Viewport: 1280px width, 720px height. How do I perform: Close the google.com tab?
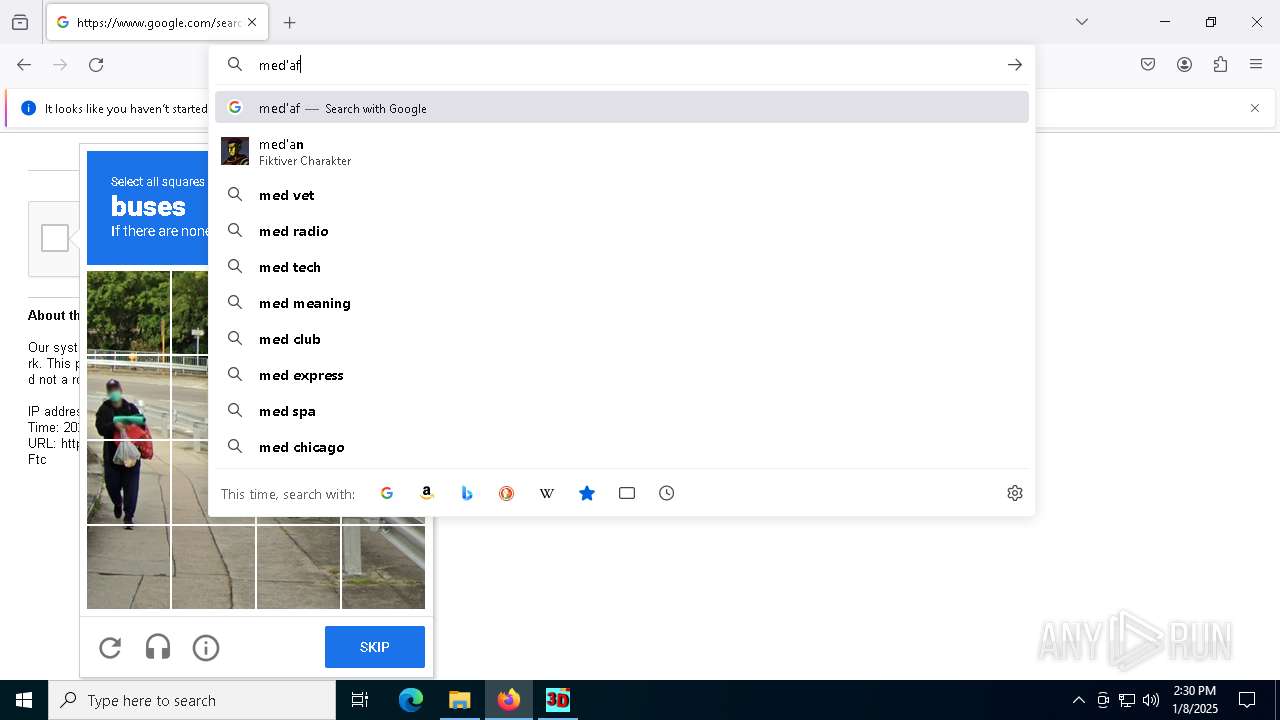[x=252, y=22]
